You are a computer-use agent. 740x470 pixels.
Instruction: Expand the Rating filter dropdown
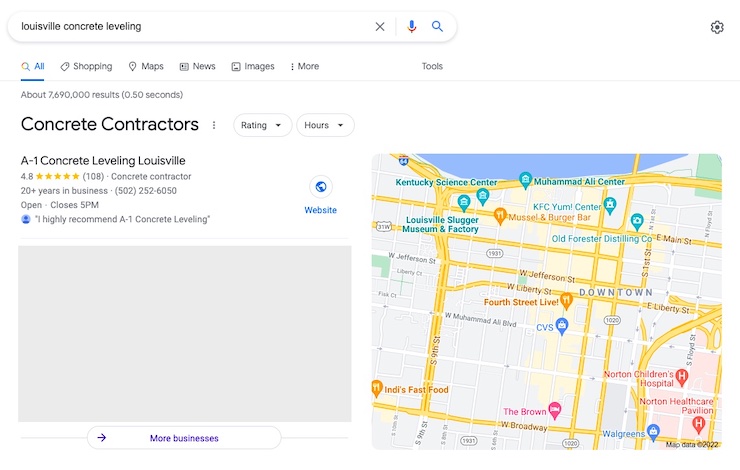click(x=262, y=125)
